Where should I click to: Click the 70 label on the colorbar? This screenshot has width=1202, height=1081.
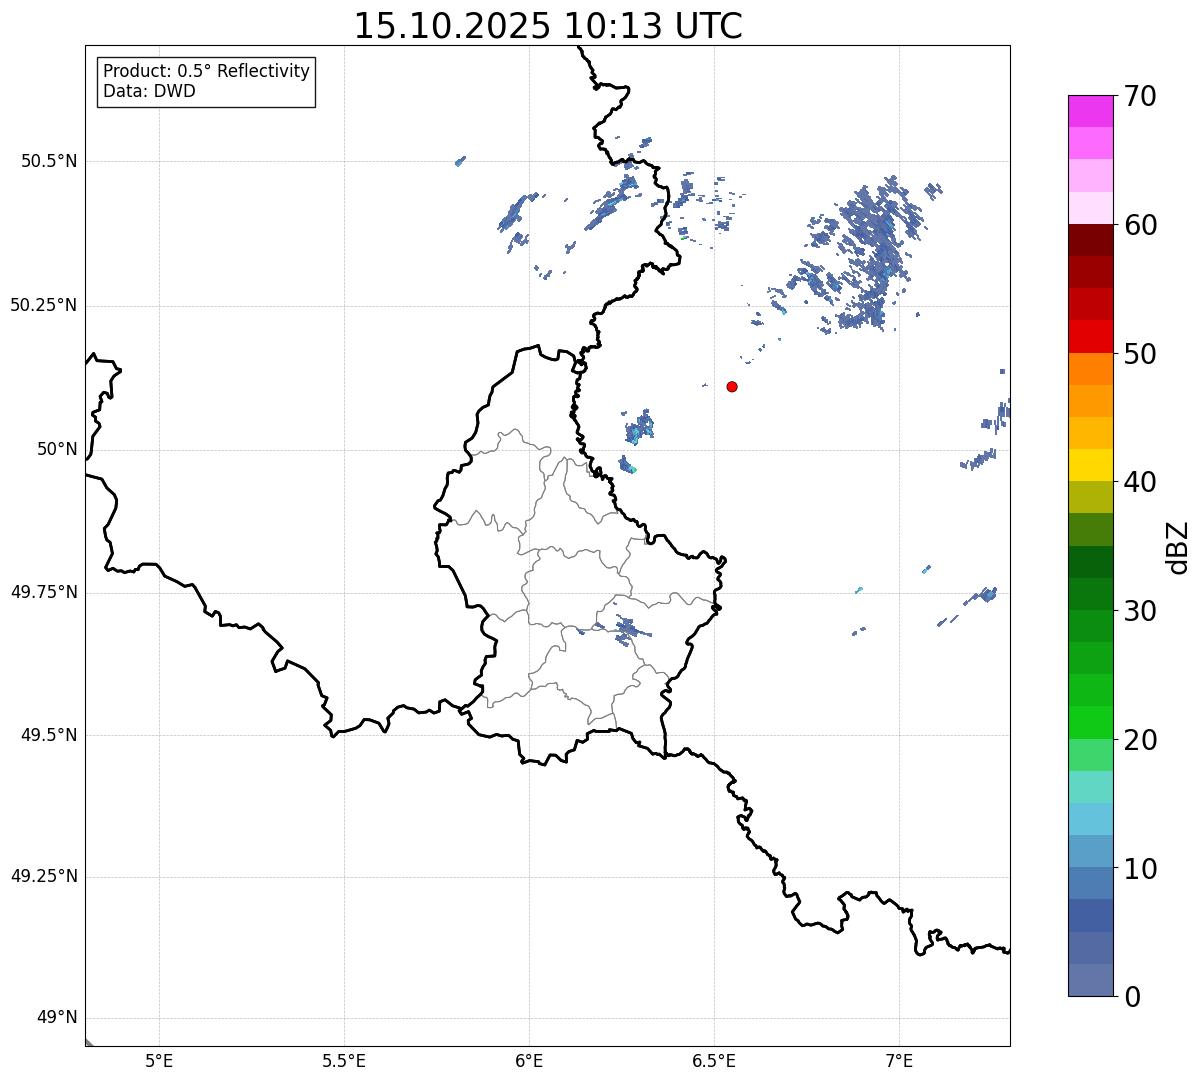click(x=1140, y=96)
